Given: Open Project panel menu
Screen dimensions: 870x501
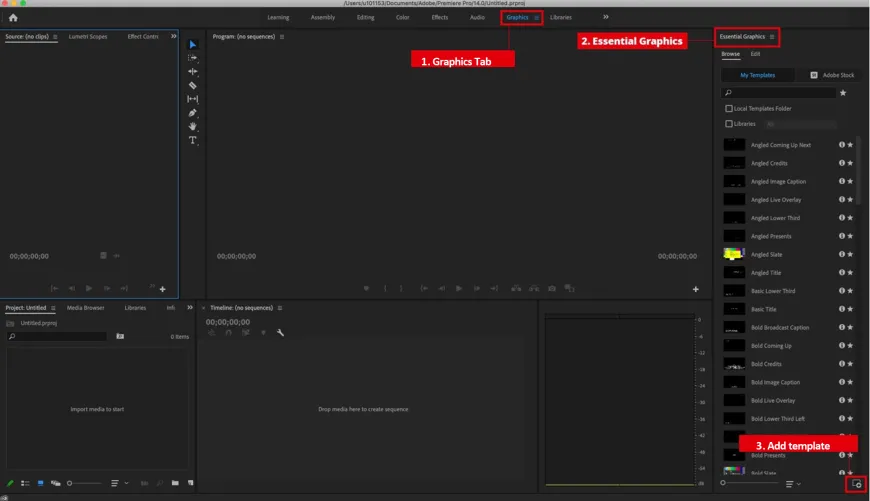Looking at the screenshot, I should click(53, 308).
